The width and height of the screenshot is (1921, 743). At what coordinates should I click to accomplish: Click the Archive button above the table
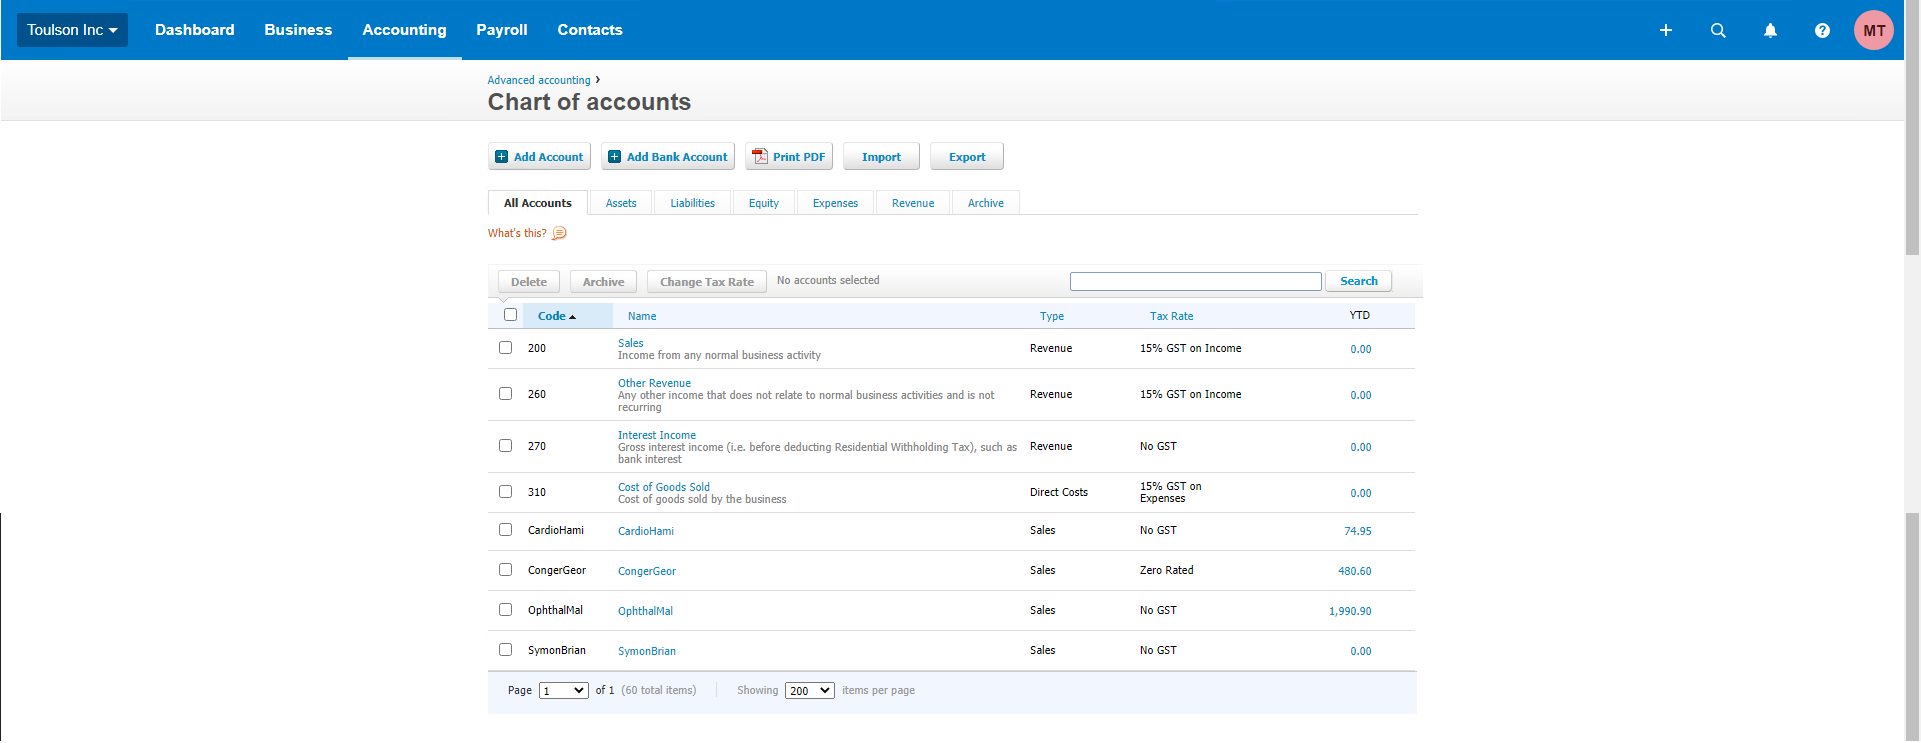click(x=603, y=282)
